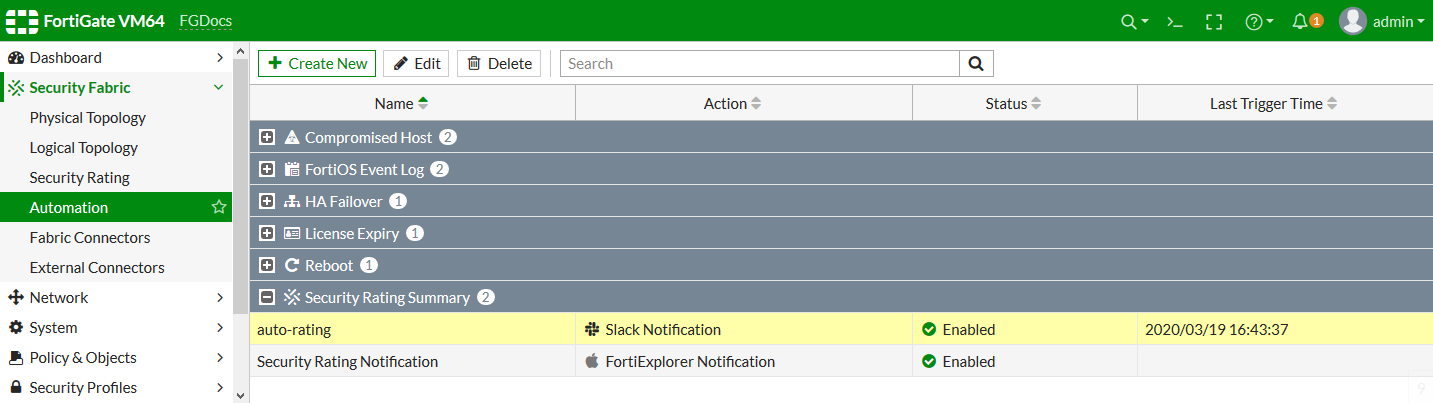Click the Policy & Objects icon
The width and height of the screenshot is (1433, 403).
pyautogui.click(x=16, y=358)
